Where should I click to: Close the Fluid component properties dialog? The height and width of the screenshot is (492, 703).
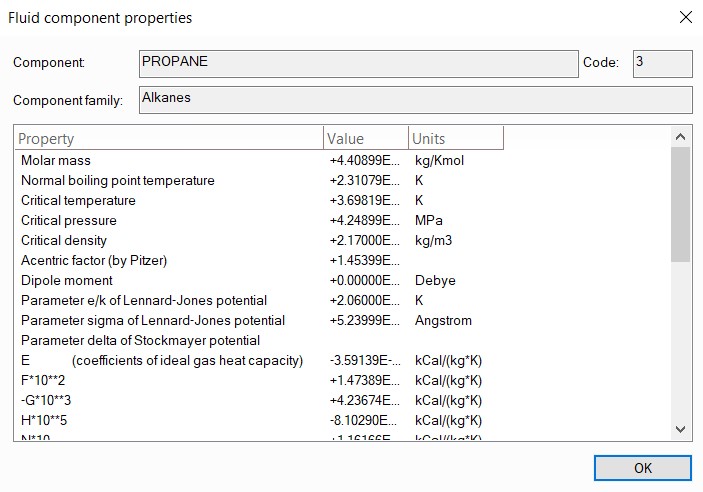click(685, 17)
